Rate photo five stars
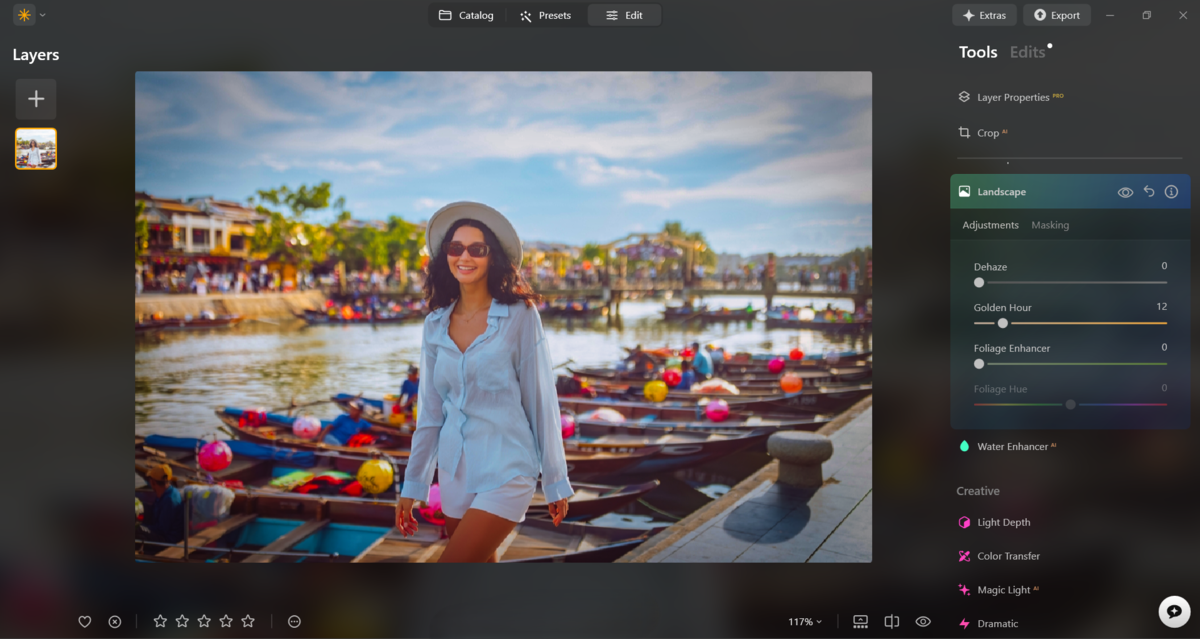Viewport: 1200px width, 639px height. point(248,621)
